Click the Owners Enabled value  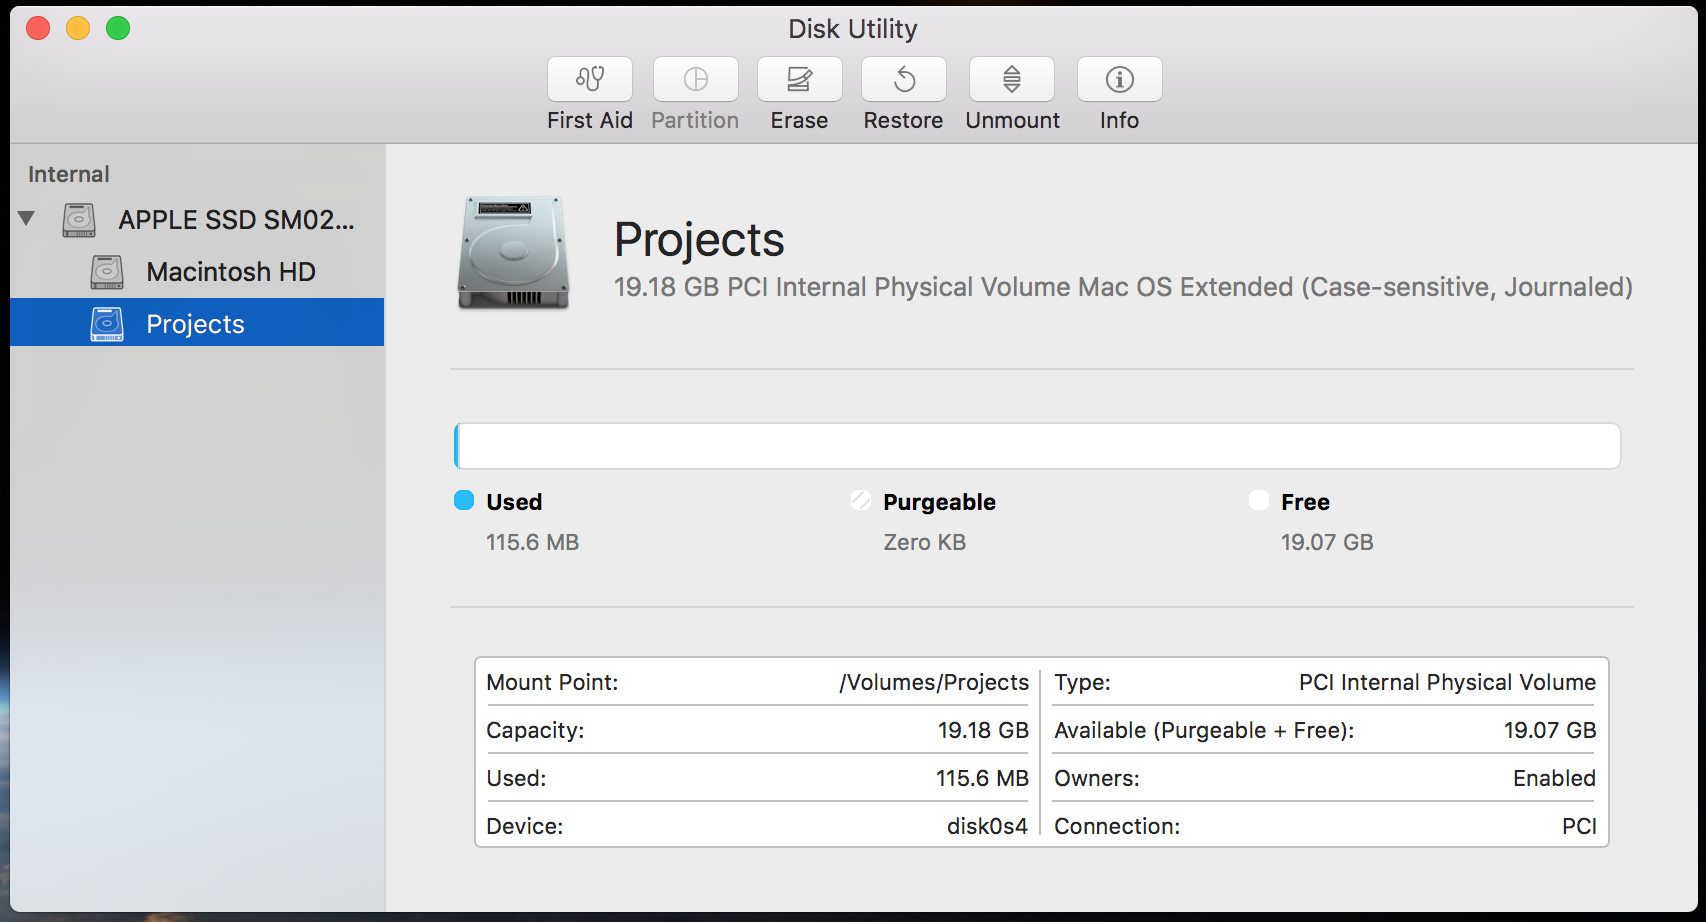point(1554,778)
